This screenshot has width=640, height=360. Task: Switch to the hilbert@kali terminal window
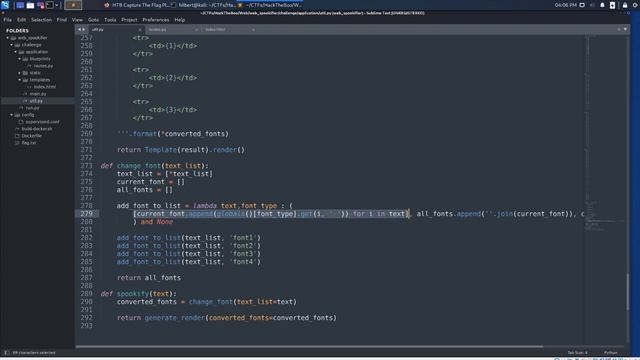[x=203, y=5]
